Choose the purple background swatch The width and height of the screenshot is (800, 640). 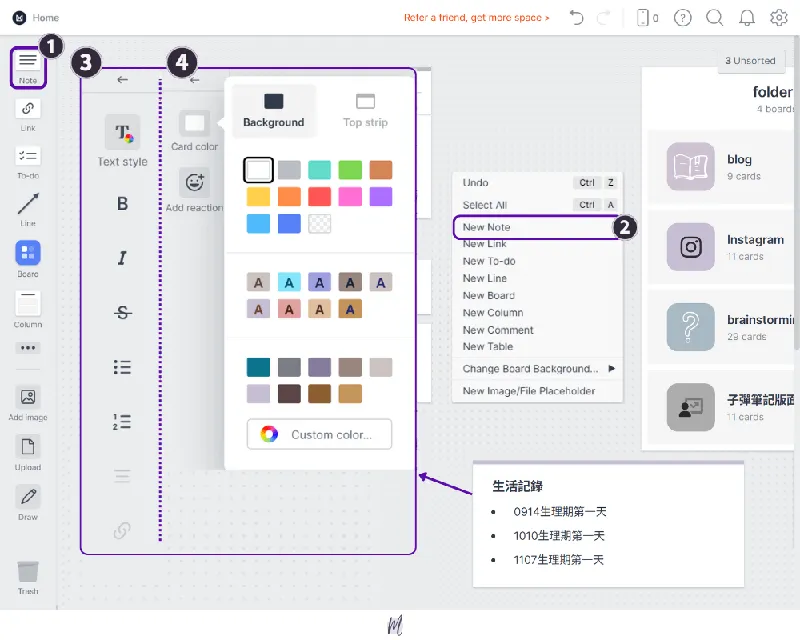point(381,196)
